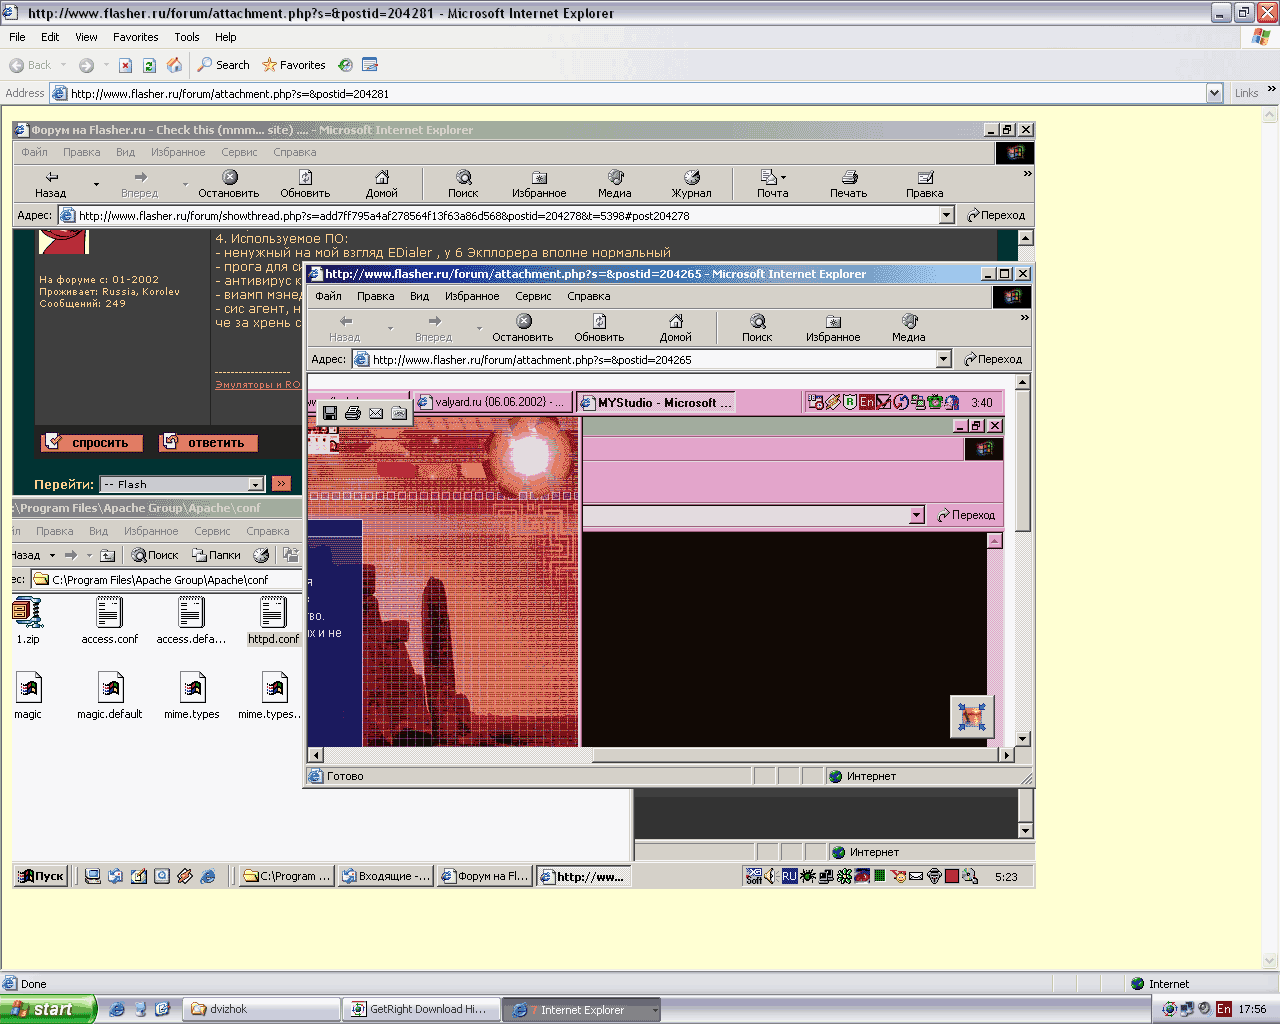Image resolution: width=1280 pixels, height=1024 pixels.
Task: Switch to GetRight Download taskbar button
Action: (x=421, y=1010)
